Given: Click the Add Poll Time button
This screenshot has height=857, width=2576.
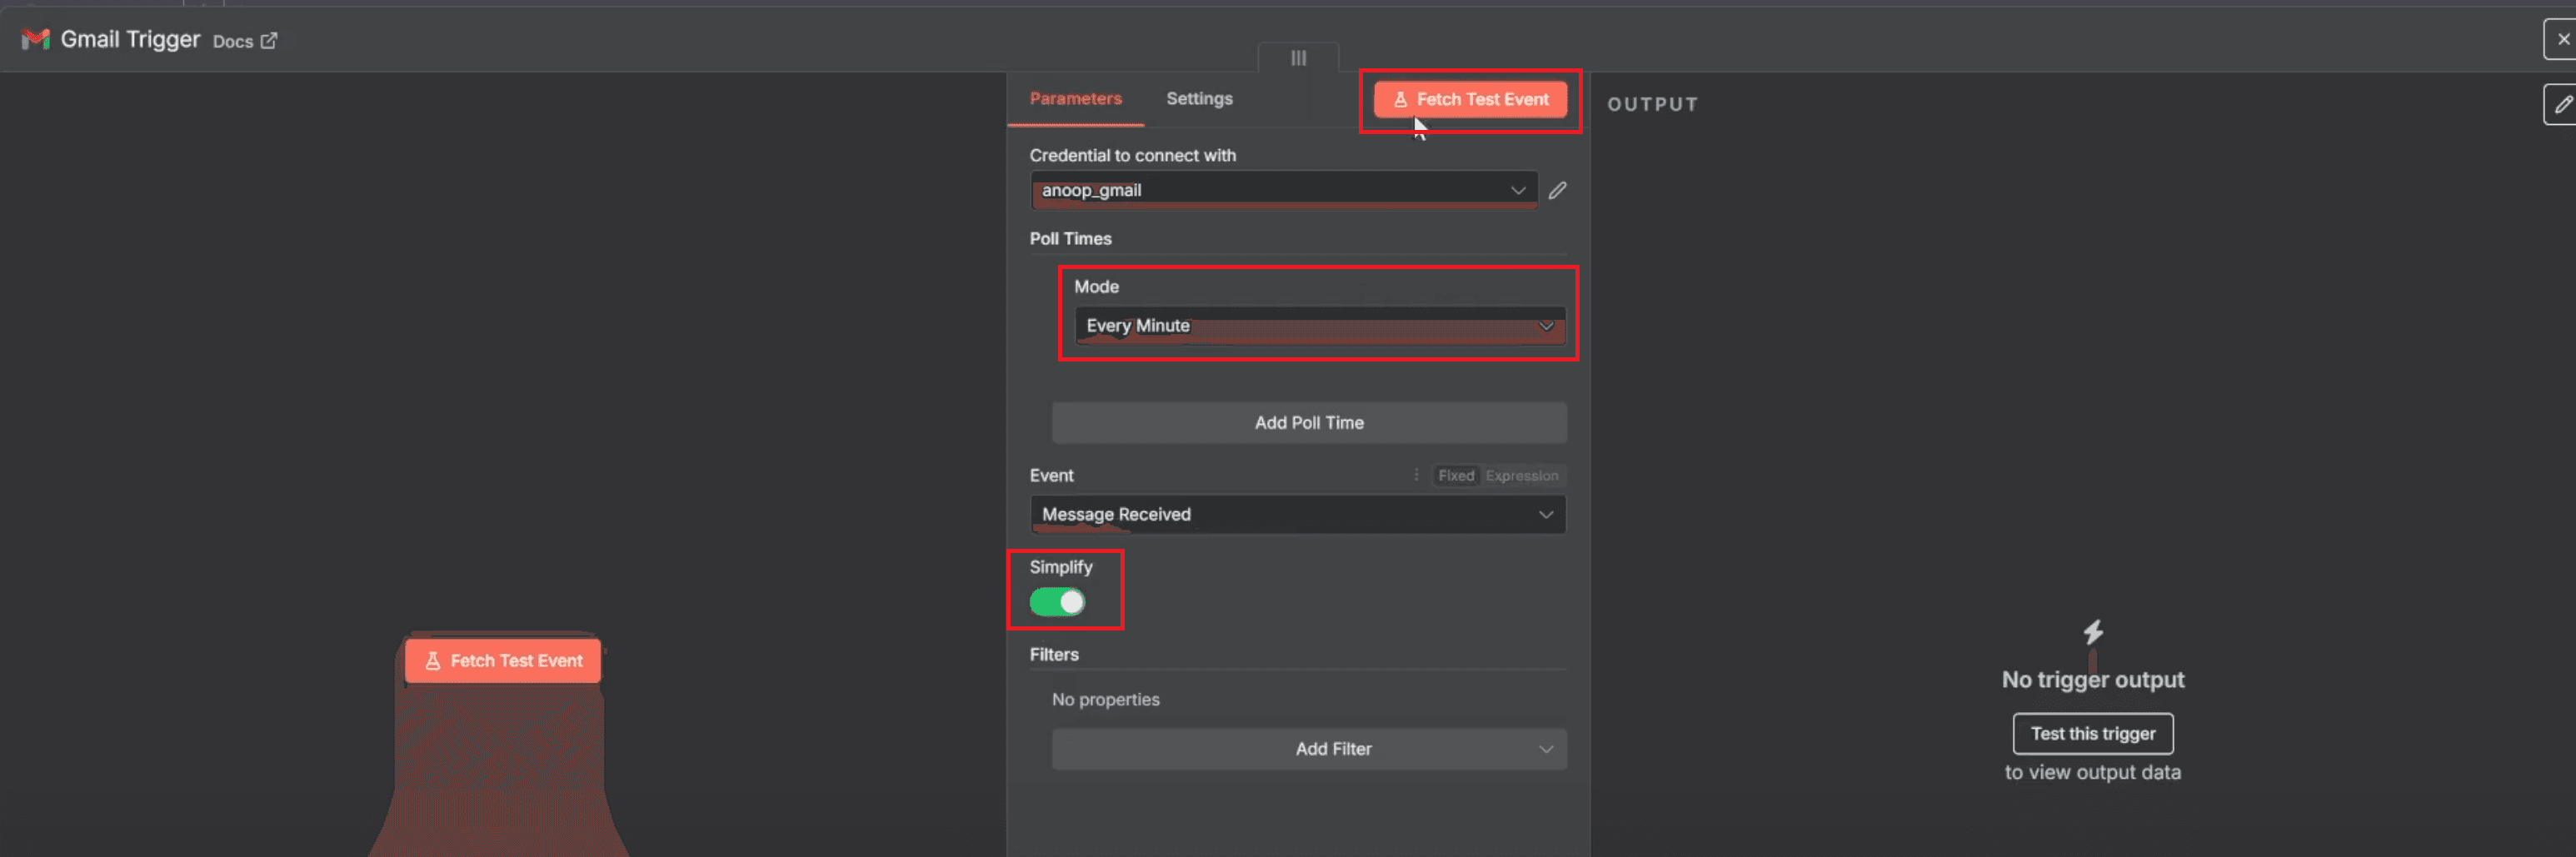Looking at the screenshot, I should 1309,423.
